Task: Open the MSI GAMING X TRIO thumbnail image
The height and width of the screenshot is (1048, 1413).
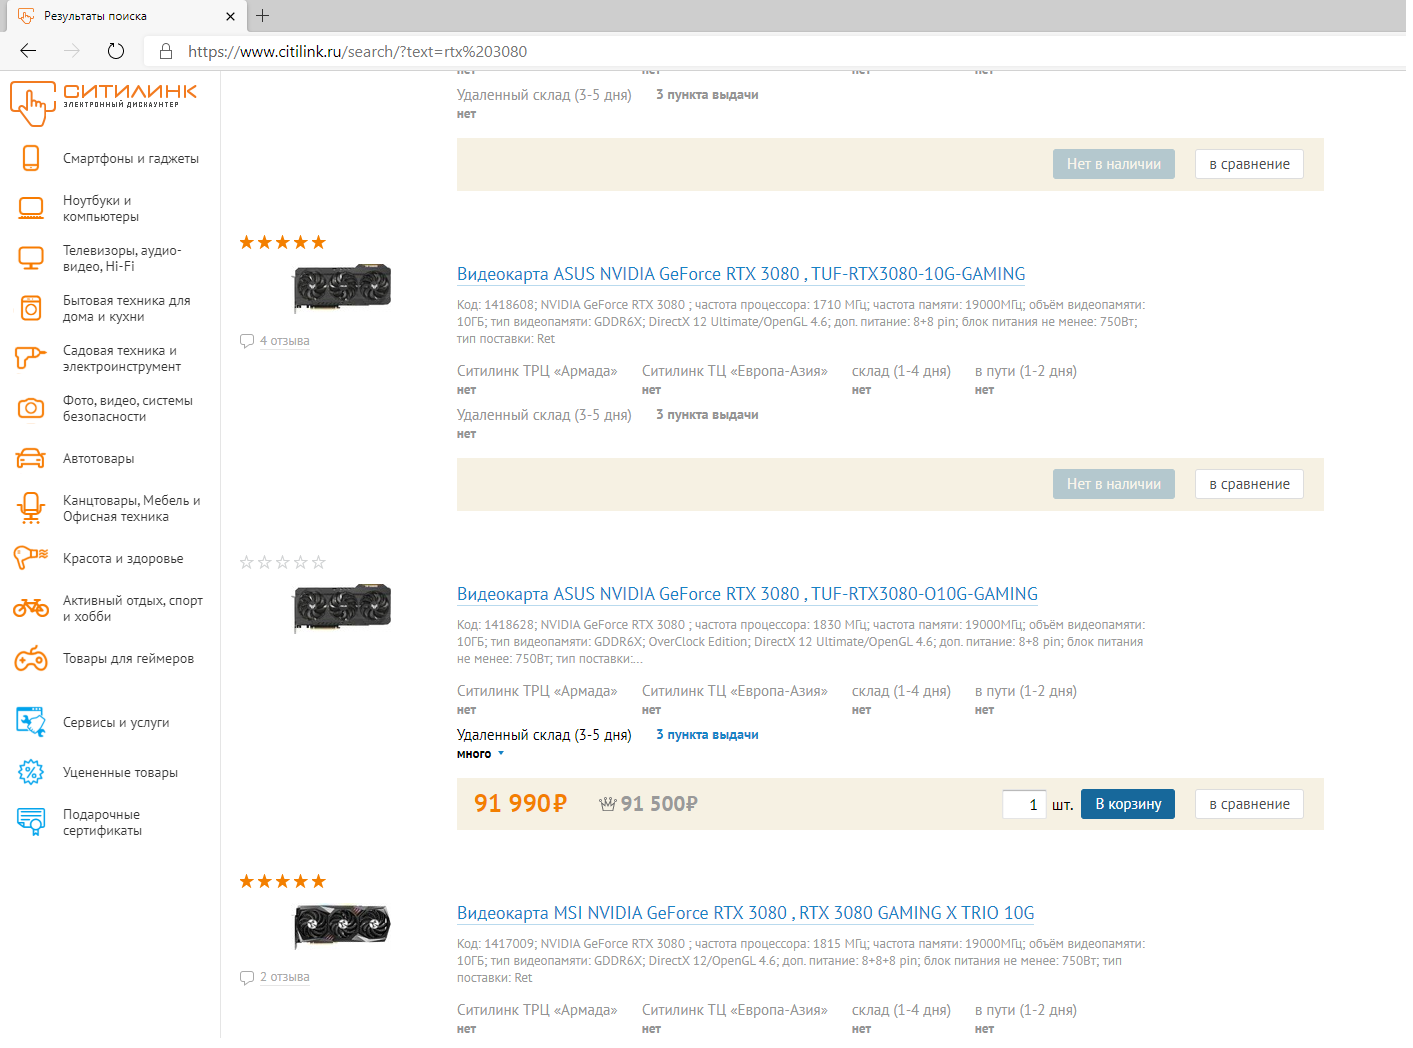Action: (342, 927)
